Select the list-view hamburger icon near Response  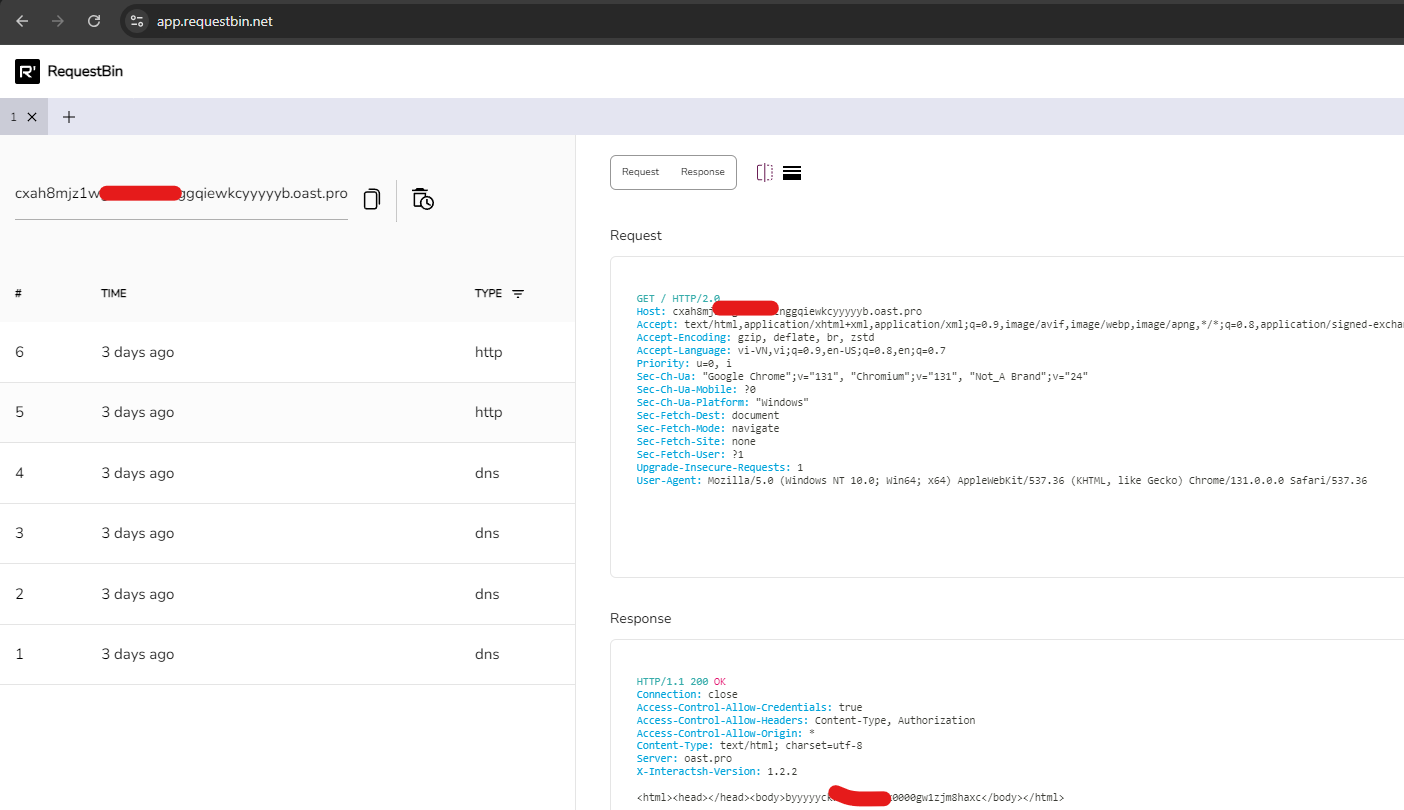(792, 172)
